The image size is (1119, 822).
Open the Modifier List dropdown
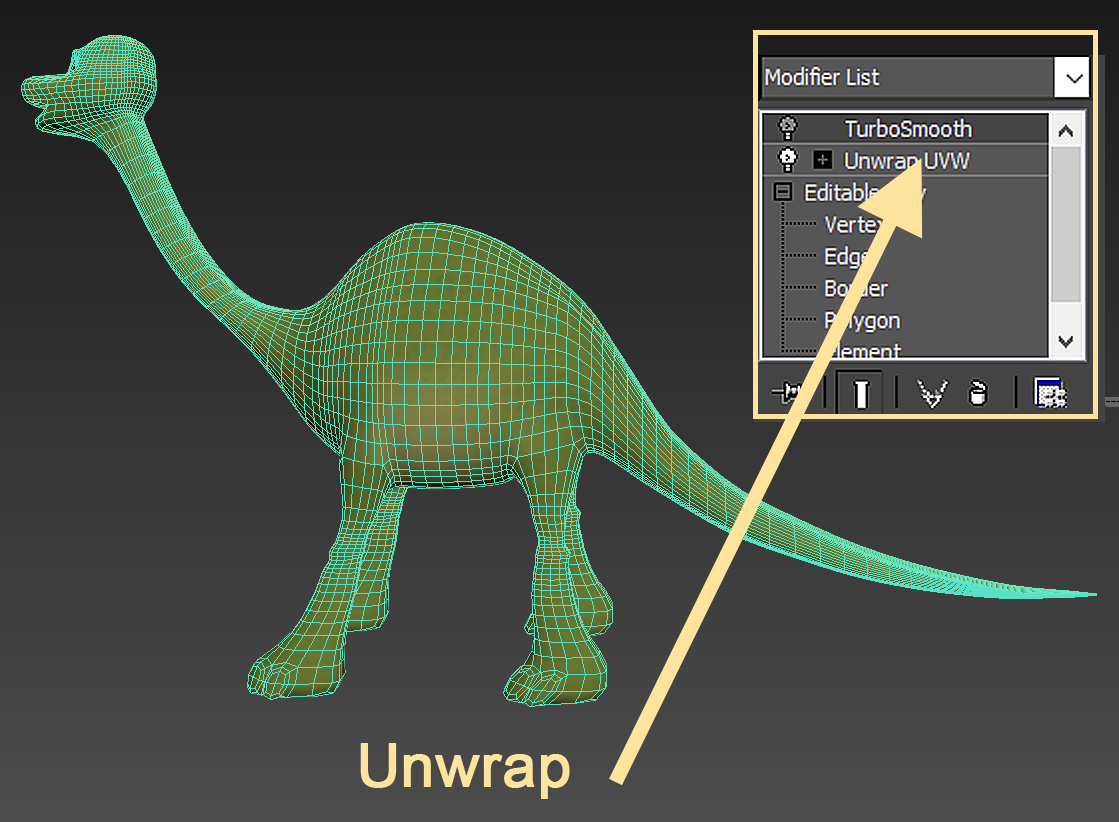click(x=1073, y=77)
